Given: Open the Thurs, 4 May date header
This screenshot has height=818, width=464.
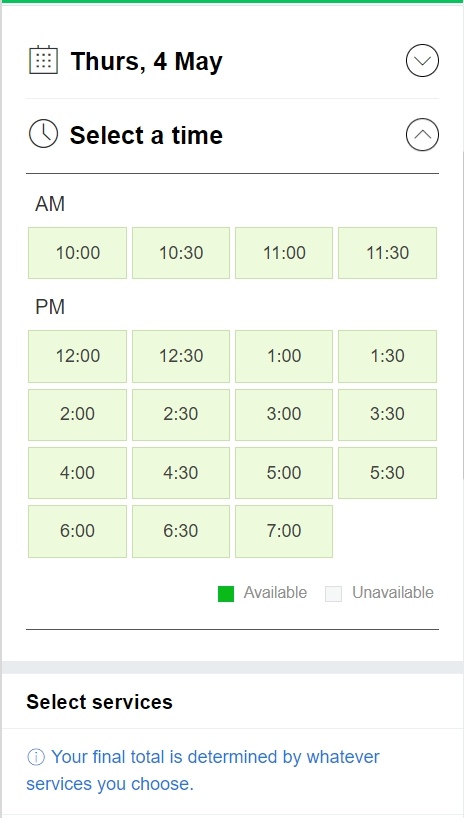Looking at the screenshot, I should tap(146, 61).
